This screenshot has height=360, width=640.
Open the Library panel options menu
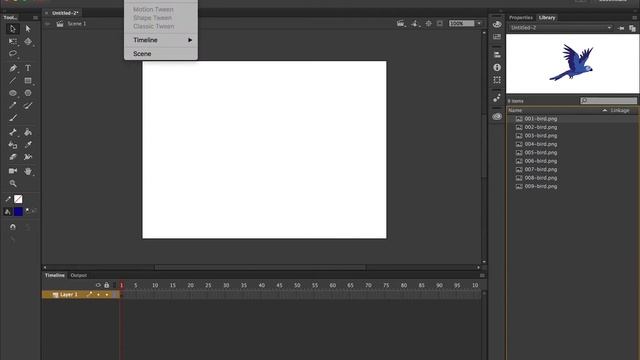click(634, 18)
